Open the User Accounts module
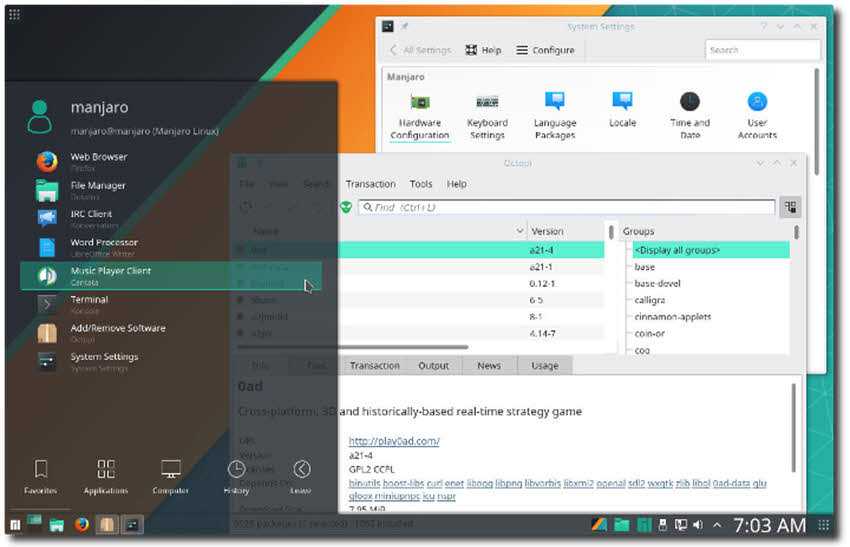850x547 pixels. [x=757, y=115]
